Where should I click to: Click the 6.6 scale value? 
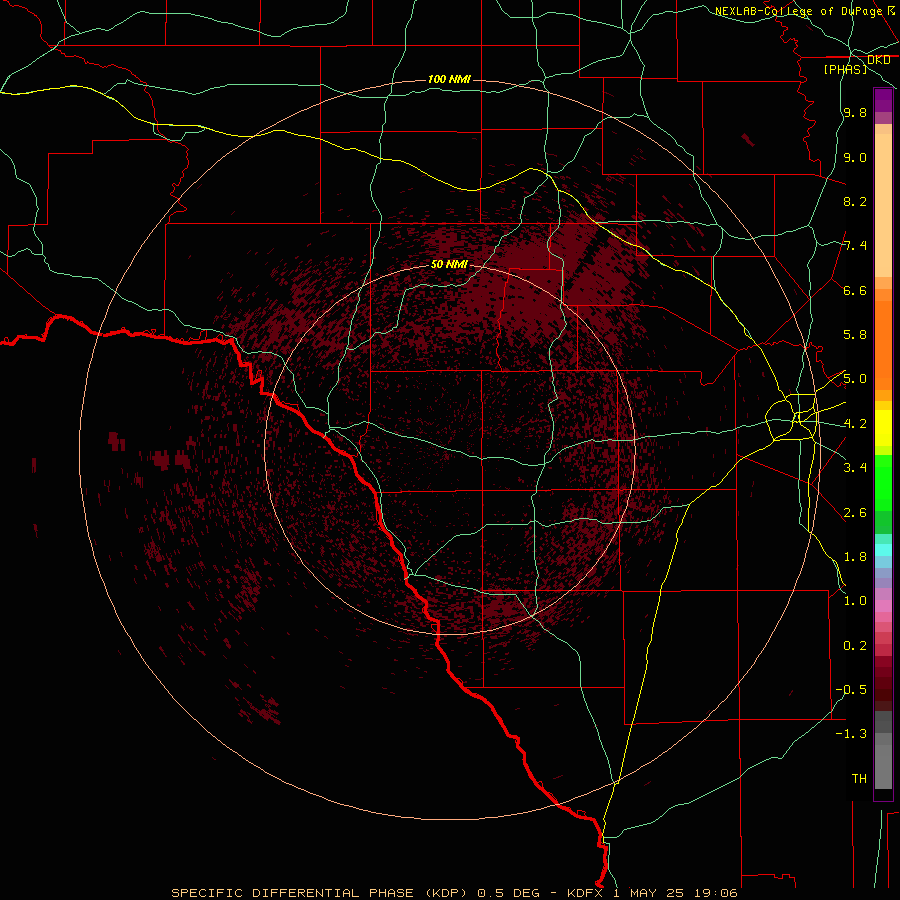tap(855, 290)
